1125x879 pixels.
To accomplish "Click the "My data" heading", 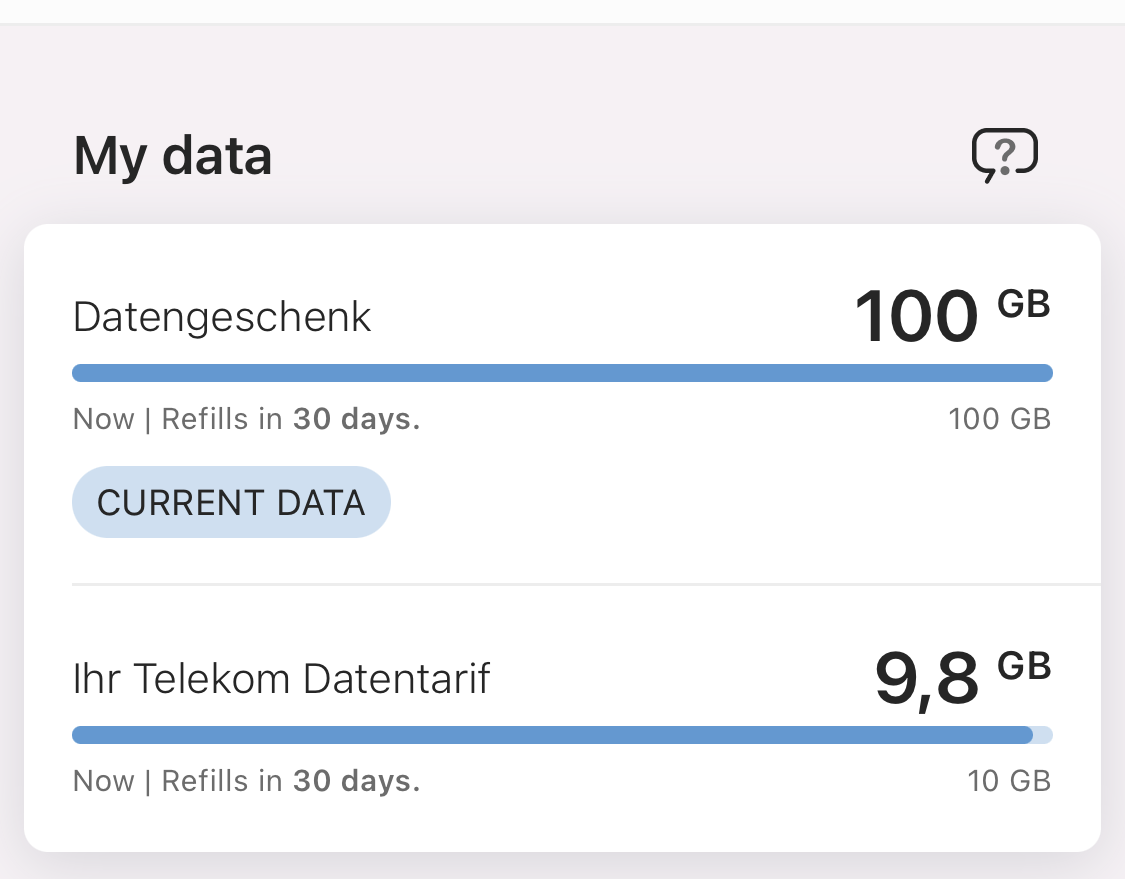I will (x=173, y=157).
